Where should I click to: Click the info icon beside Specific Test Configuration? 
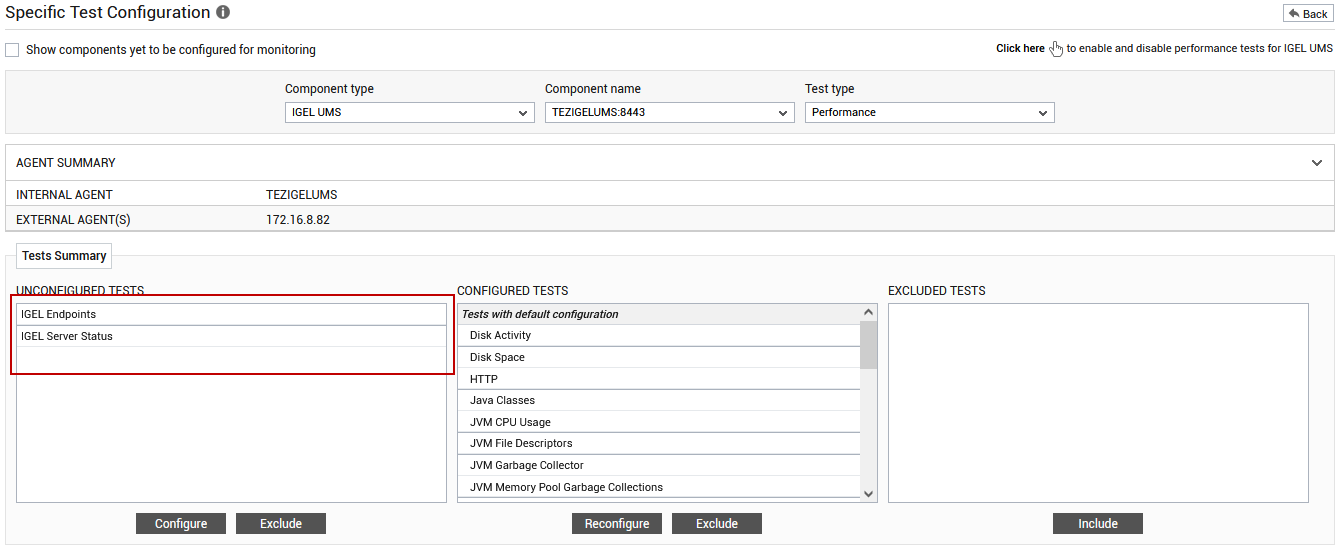223,13
